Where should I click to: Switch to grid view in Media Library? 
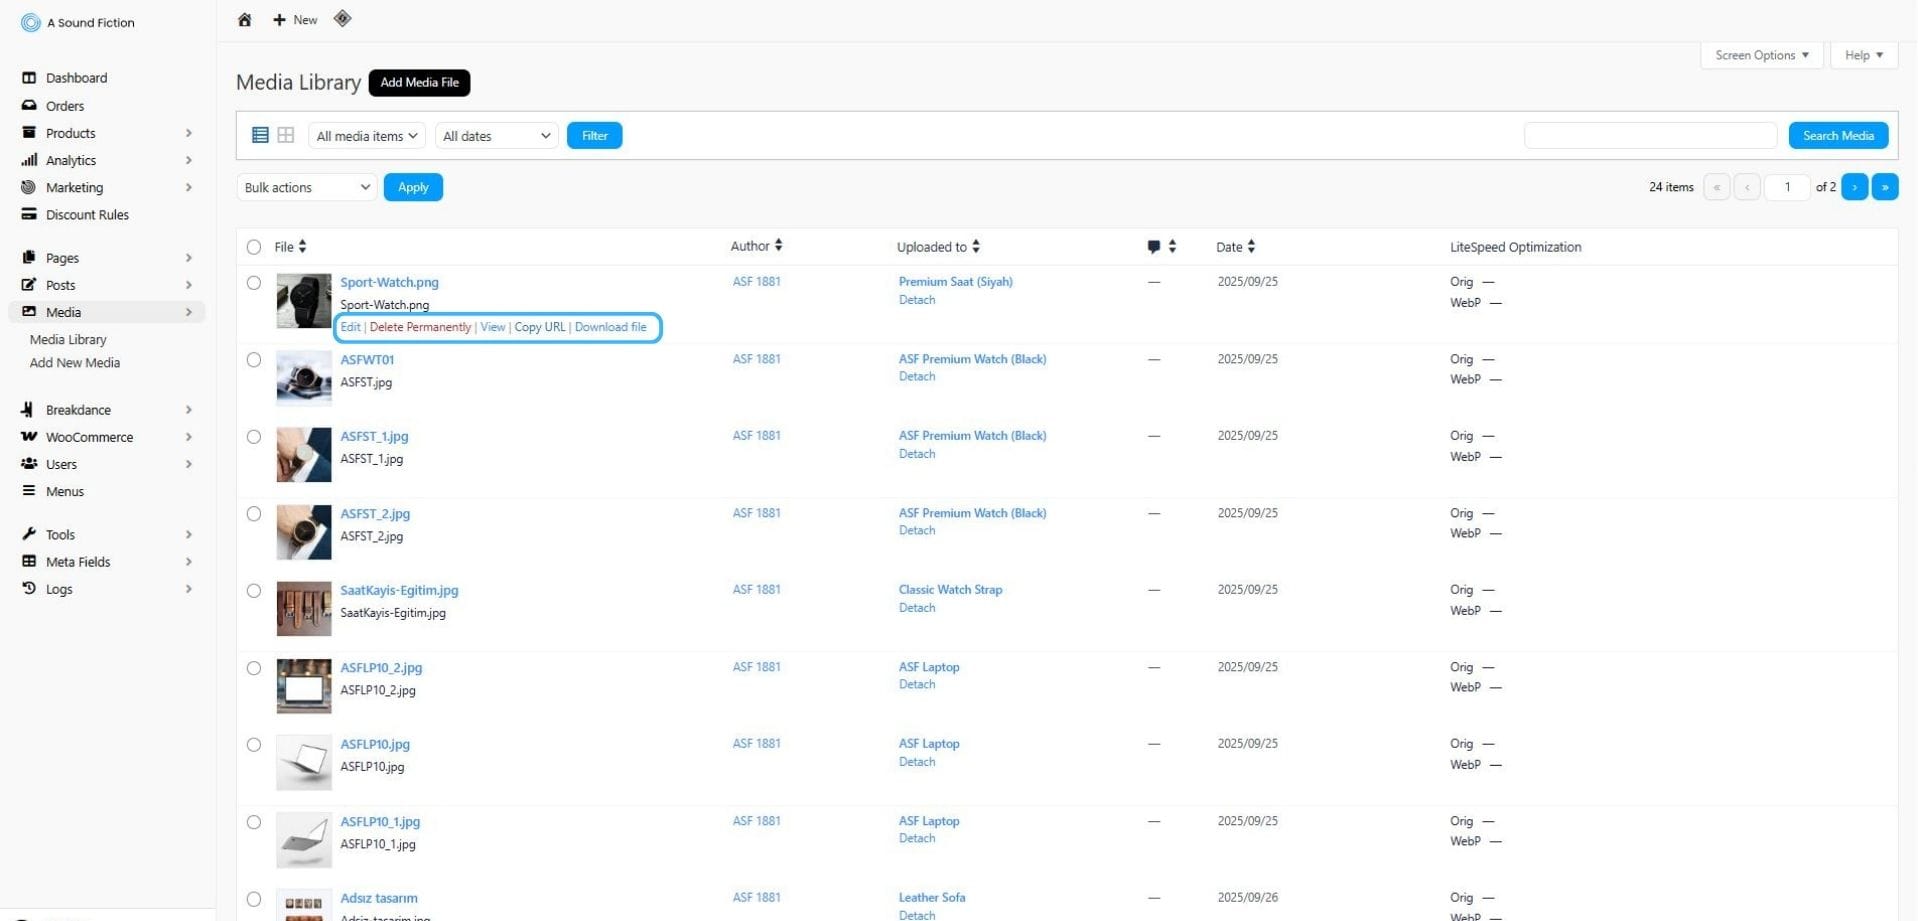point(285,134)
